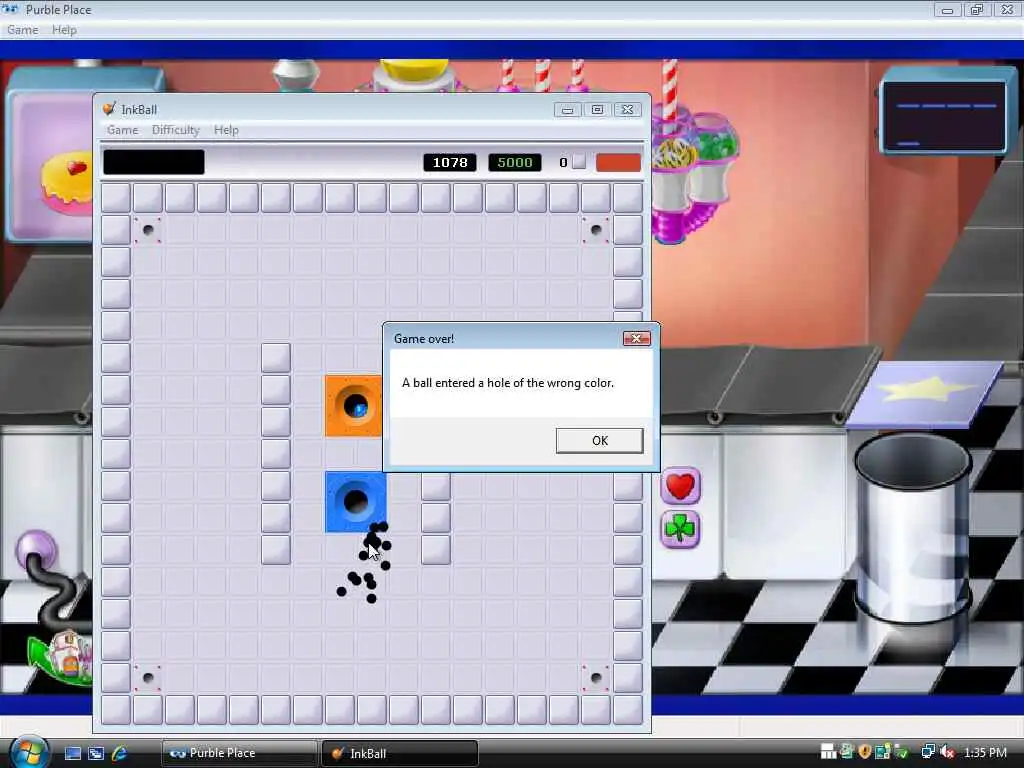The image size is (1024, 768).
Task: Click OK in the Game over dialog
Action: pos(600,440)
